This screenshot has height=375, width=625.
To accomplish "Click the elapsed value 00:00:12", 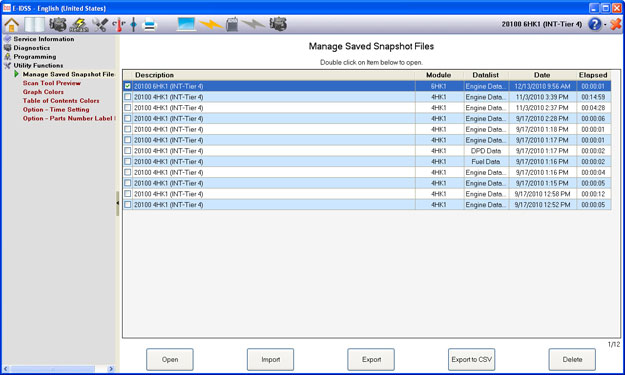I will (x=593, y=194).
